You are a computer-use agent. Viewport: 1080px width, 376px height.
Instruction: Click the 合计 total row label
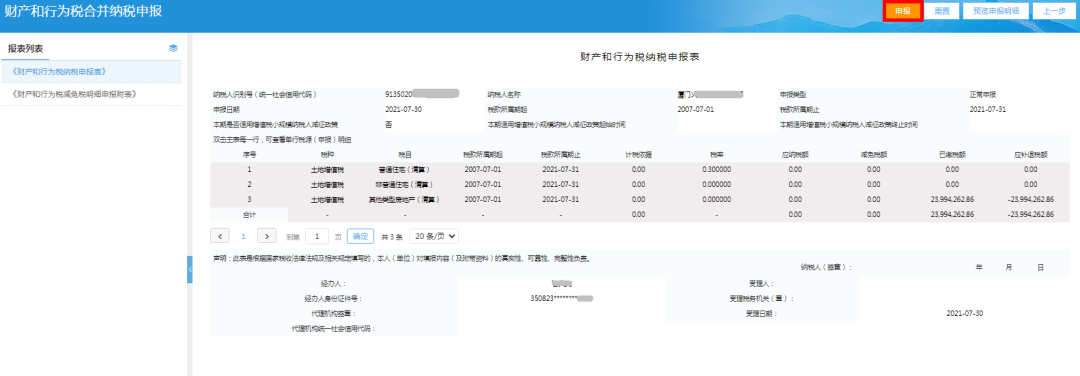tap(249, 215)
